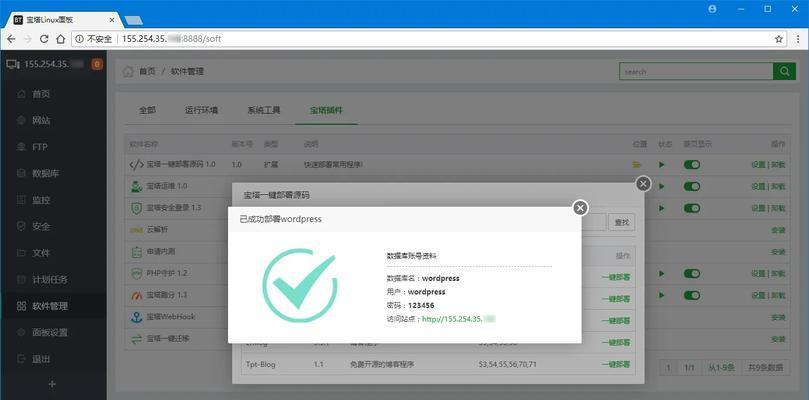Click 设置 for PHP守护 1.2 row

[758, 273]
